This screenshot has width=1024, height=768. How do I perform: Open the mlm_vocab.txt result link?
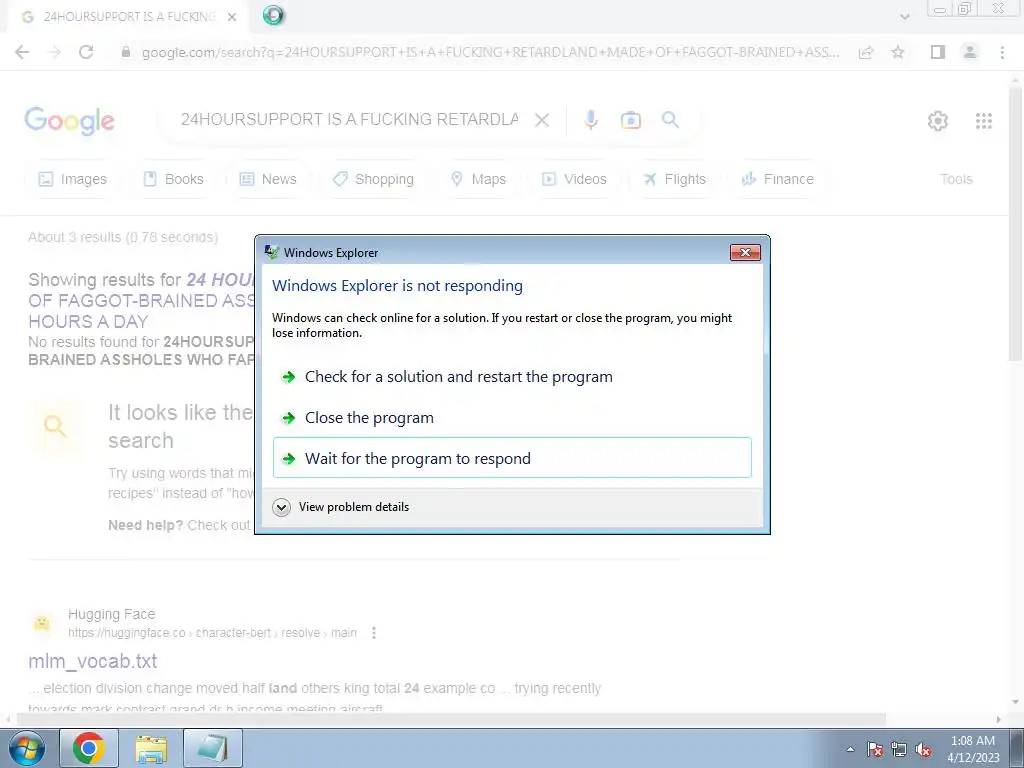coord(93,661)
